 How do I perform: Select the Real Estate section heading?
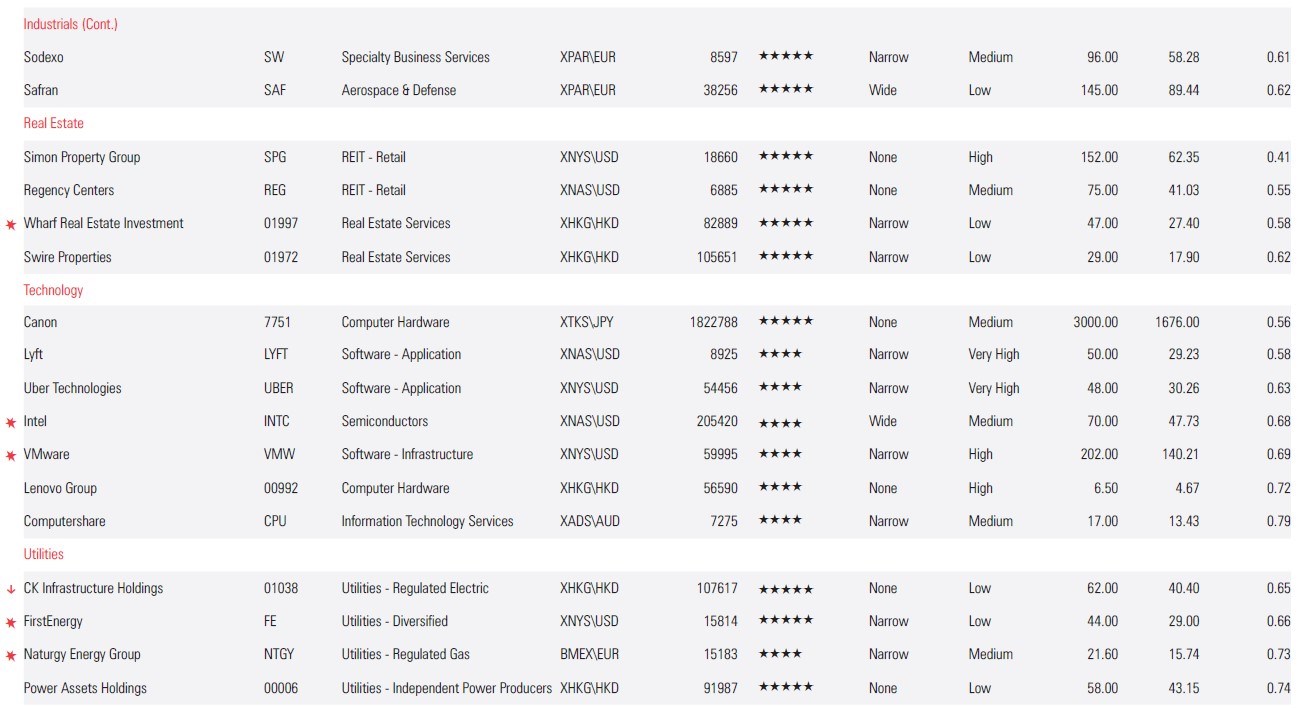[x=54, y=123]
